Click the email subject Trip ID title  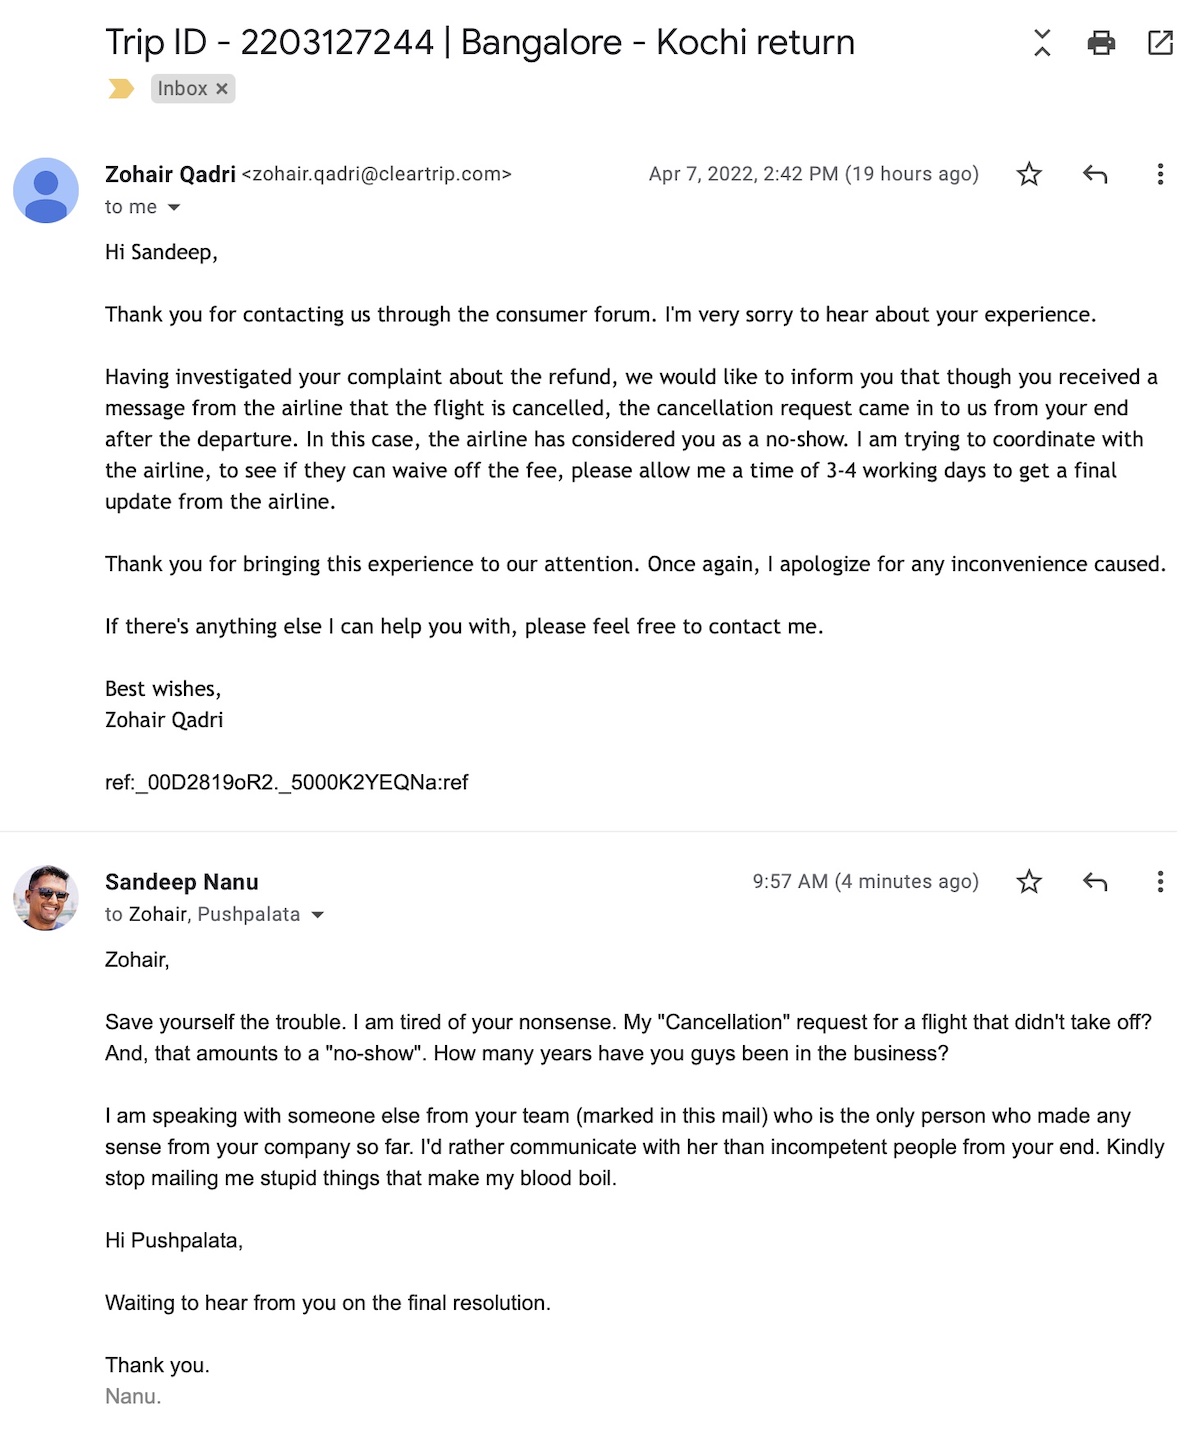[480, 42]
